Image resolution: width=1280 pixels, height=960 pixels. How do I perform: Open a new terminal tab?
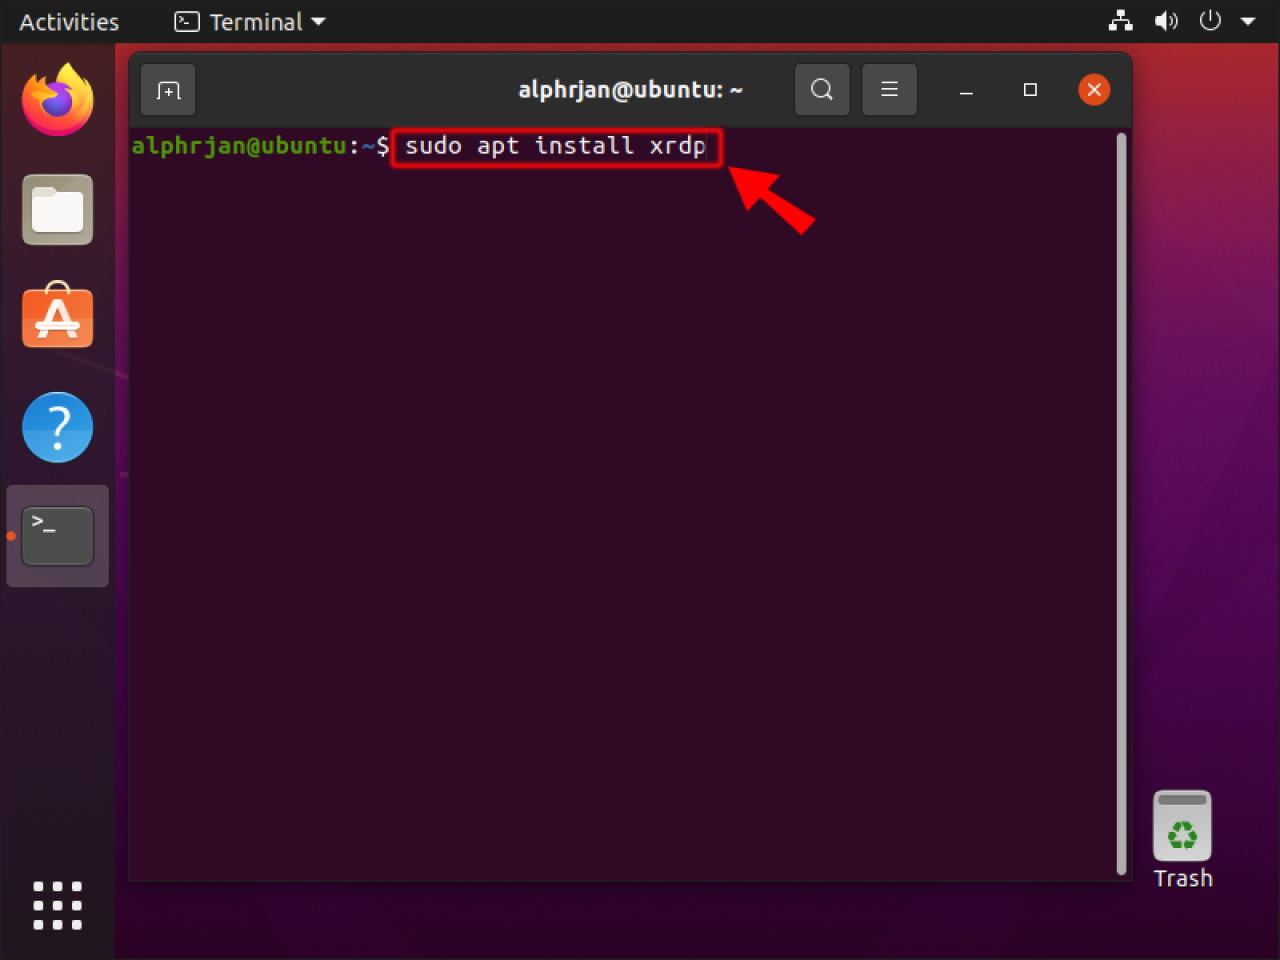click(167, 89)
